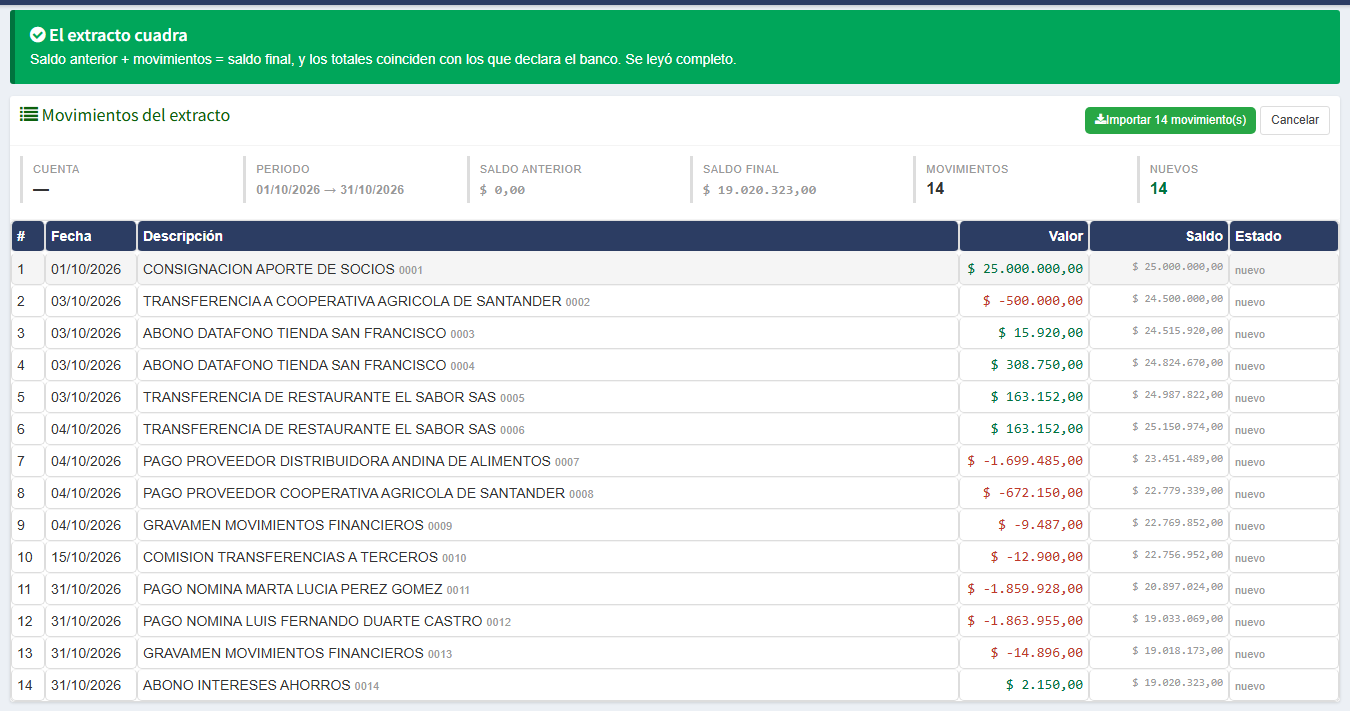
Task: Click the Fecha column header
Action: click(x=91, y=236)
